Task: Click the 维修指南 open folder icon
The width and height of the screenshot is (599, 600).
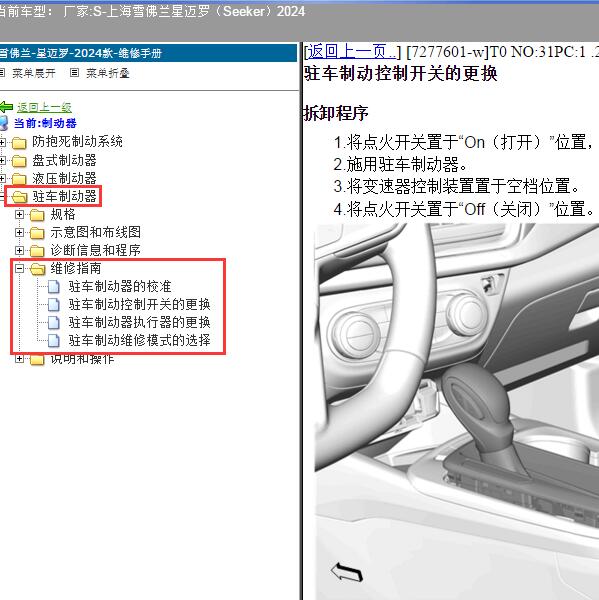Action: [x=38, y=269]
